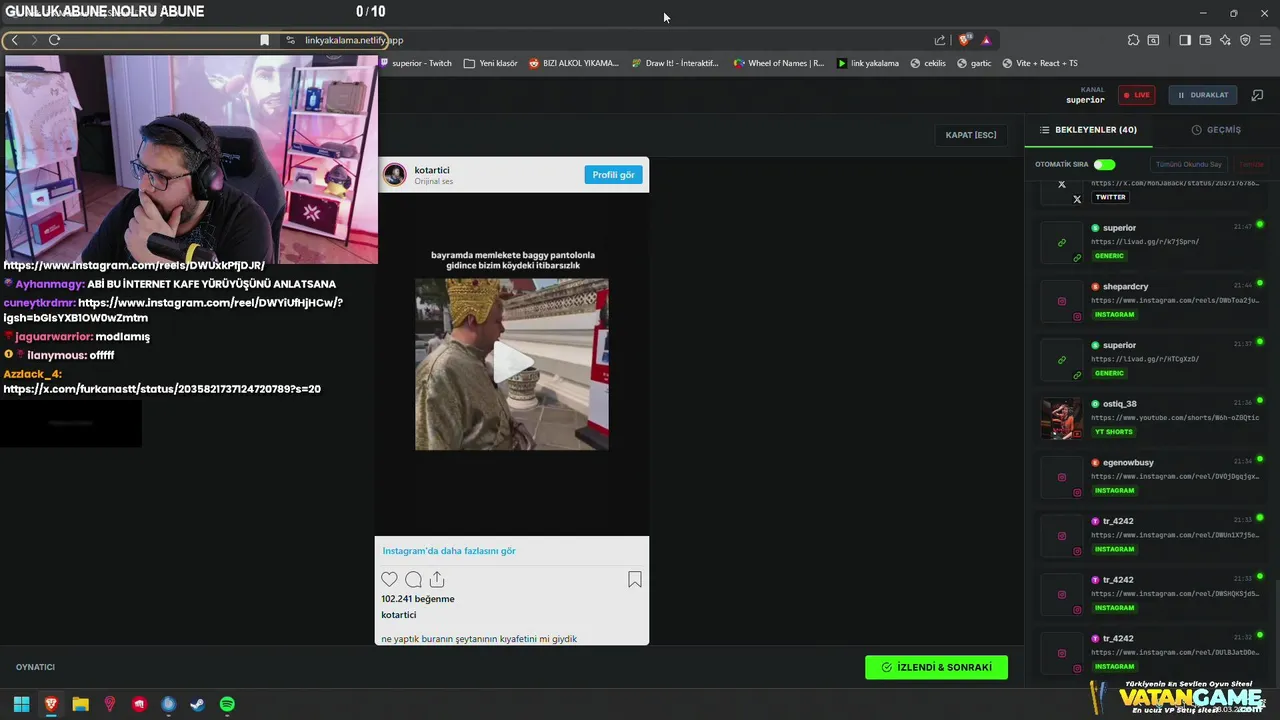Open File Explorer from the taskbar

point(80,704)
